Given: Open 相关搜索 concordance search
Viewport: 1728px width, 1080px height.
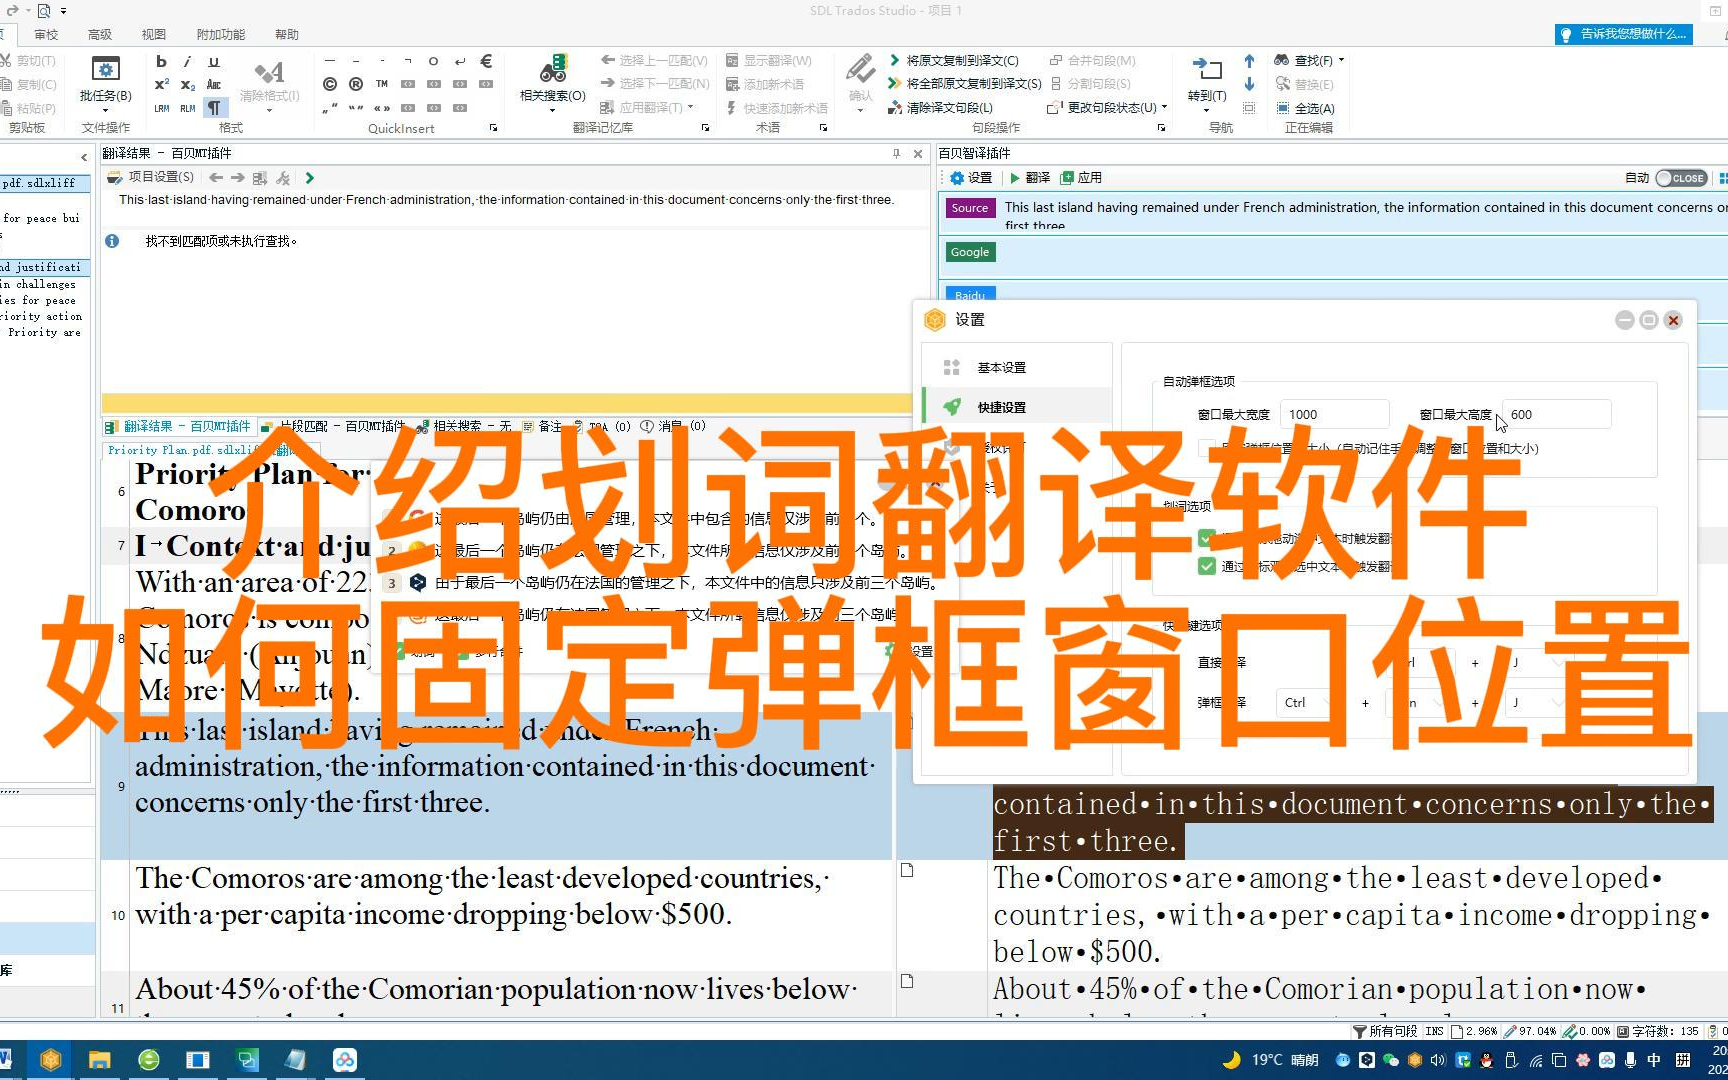Looking at the screenshot, I should tap(552, 82).
